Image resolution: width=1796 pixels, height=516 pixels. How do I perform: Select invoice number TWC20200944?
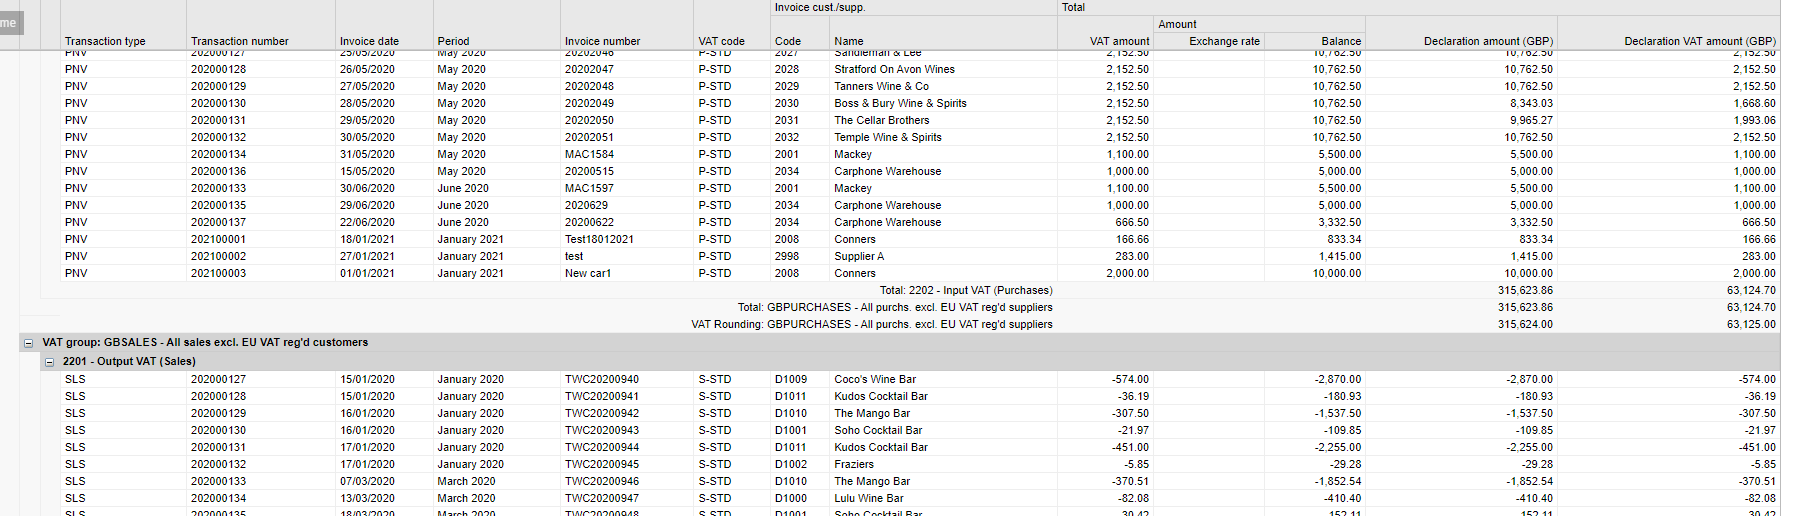click(x=602, y=447)
